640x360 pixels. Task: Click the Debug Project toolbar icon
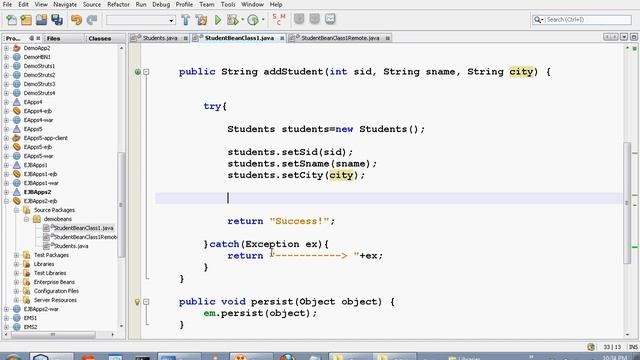pyautogui.click(x=233, y=20)
